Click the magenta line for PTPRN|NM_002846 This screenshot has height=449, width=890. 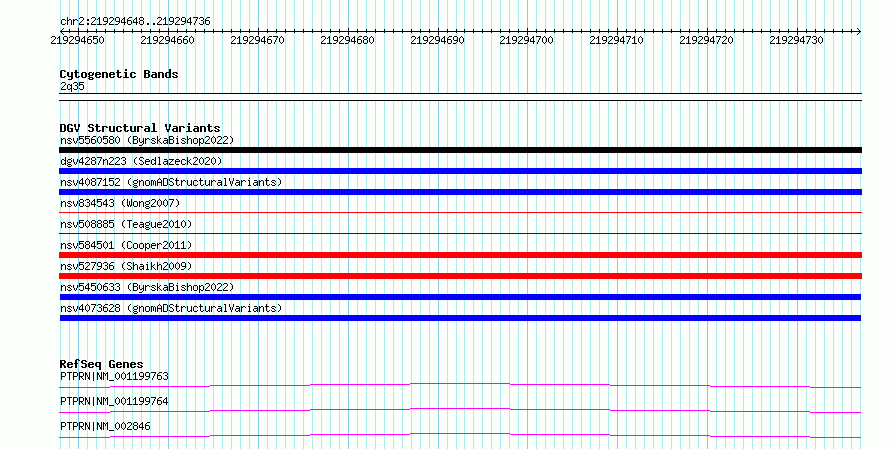(460, 435)
